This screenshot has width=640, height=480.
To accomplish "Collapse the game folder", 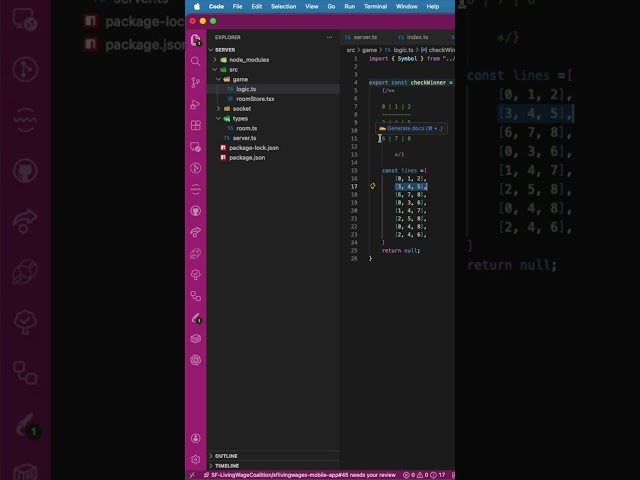I will point(219,79).
